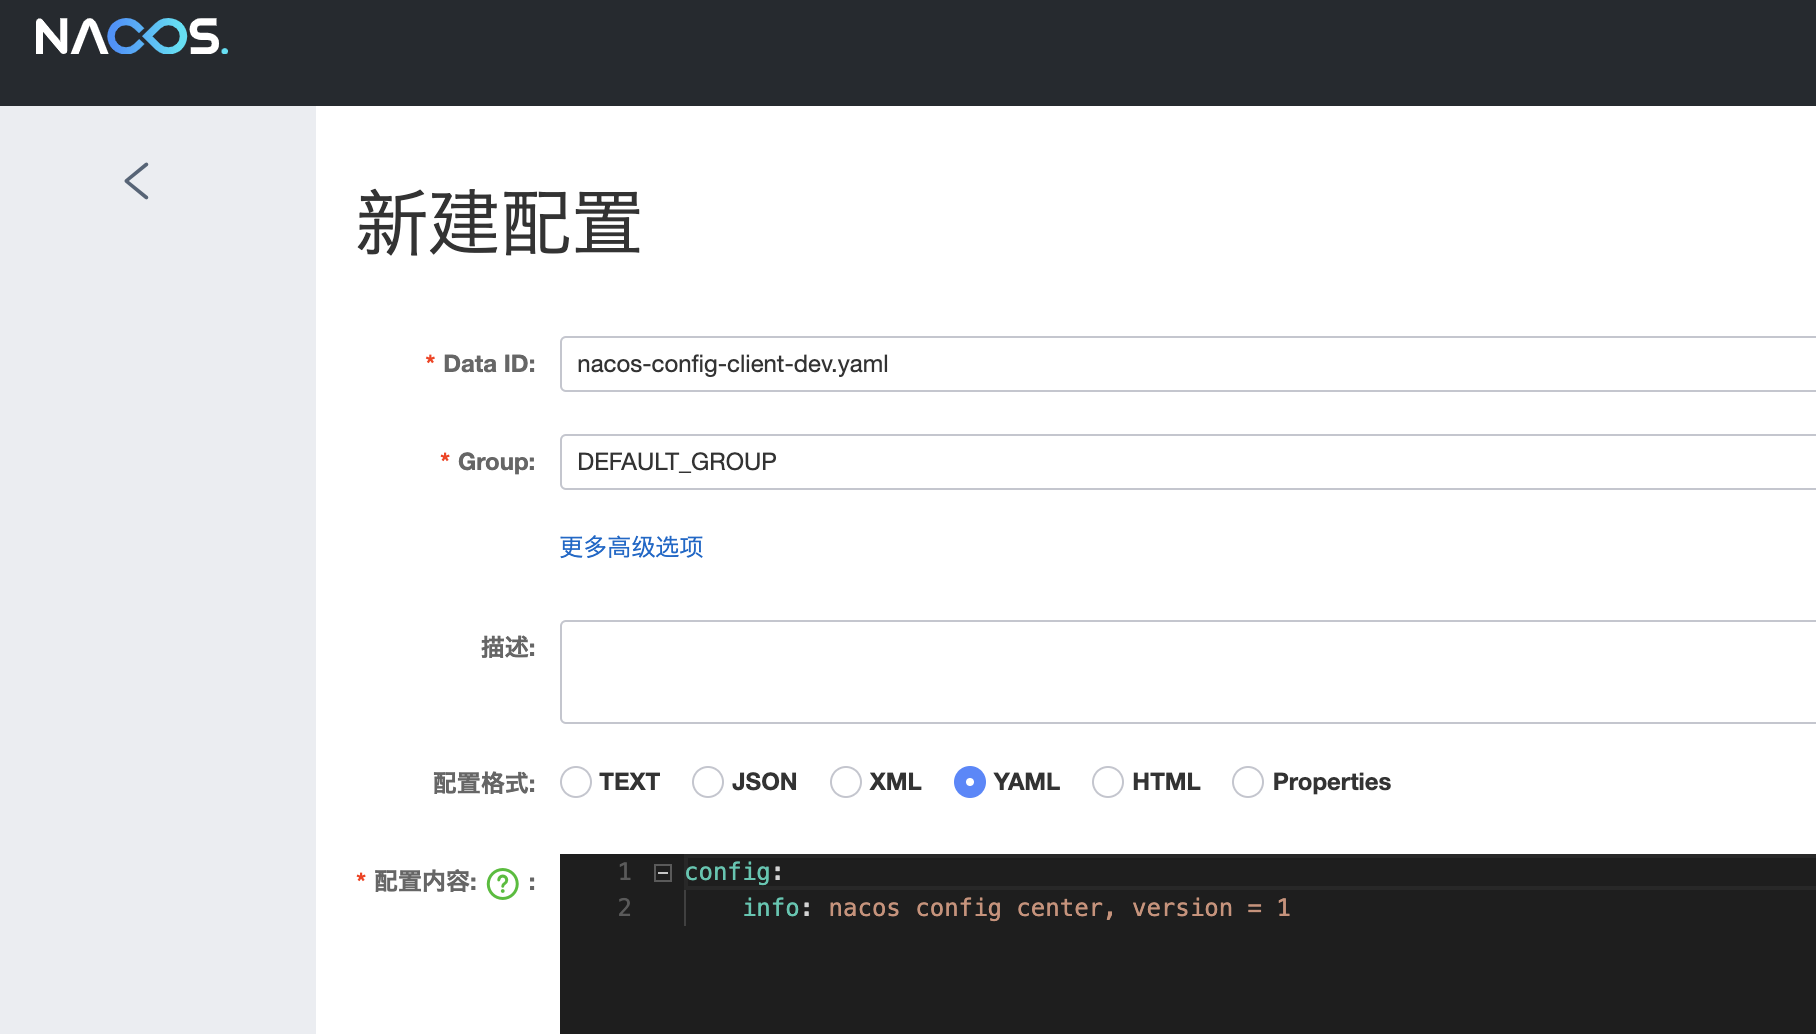Focus the Data ID input field

[x=1188, y=364]
